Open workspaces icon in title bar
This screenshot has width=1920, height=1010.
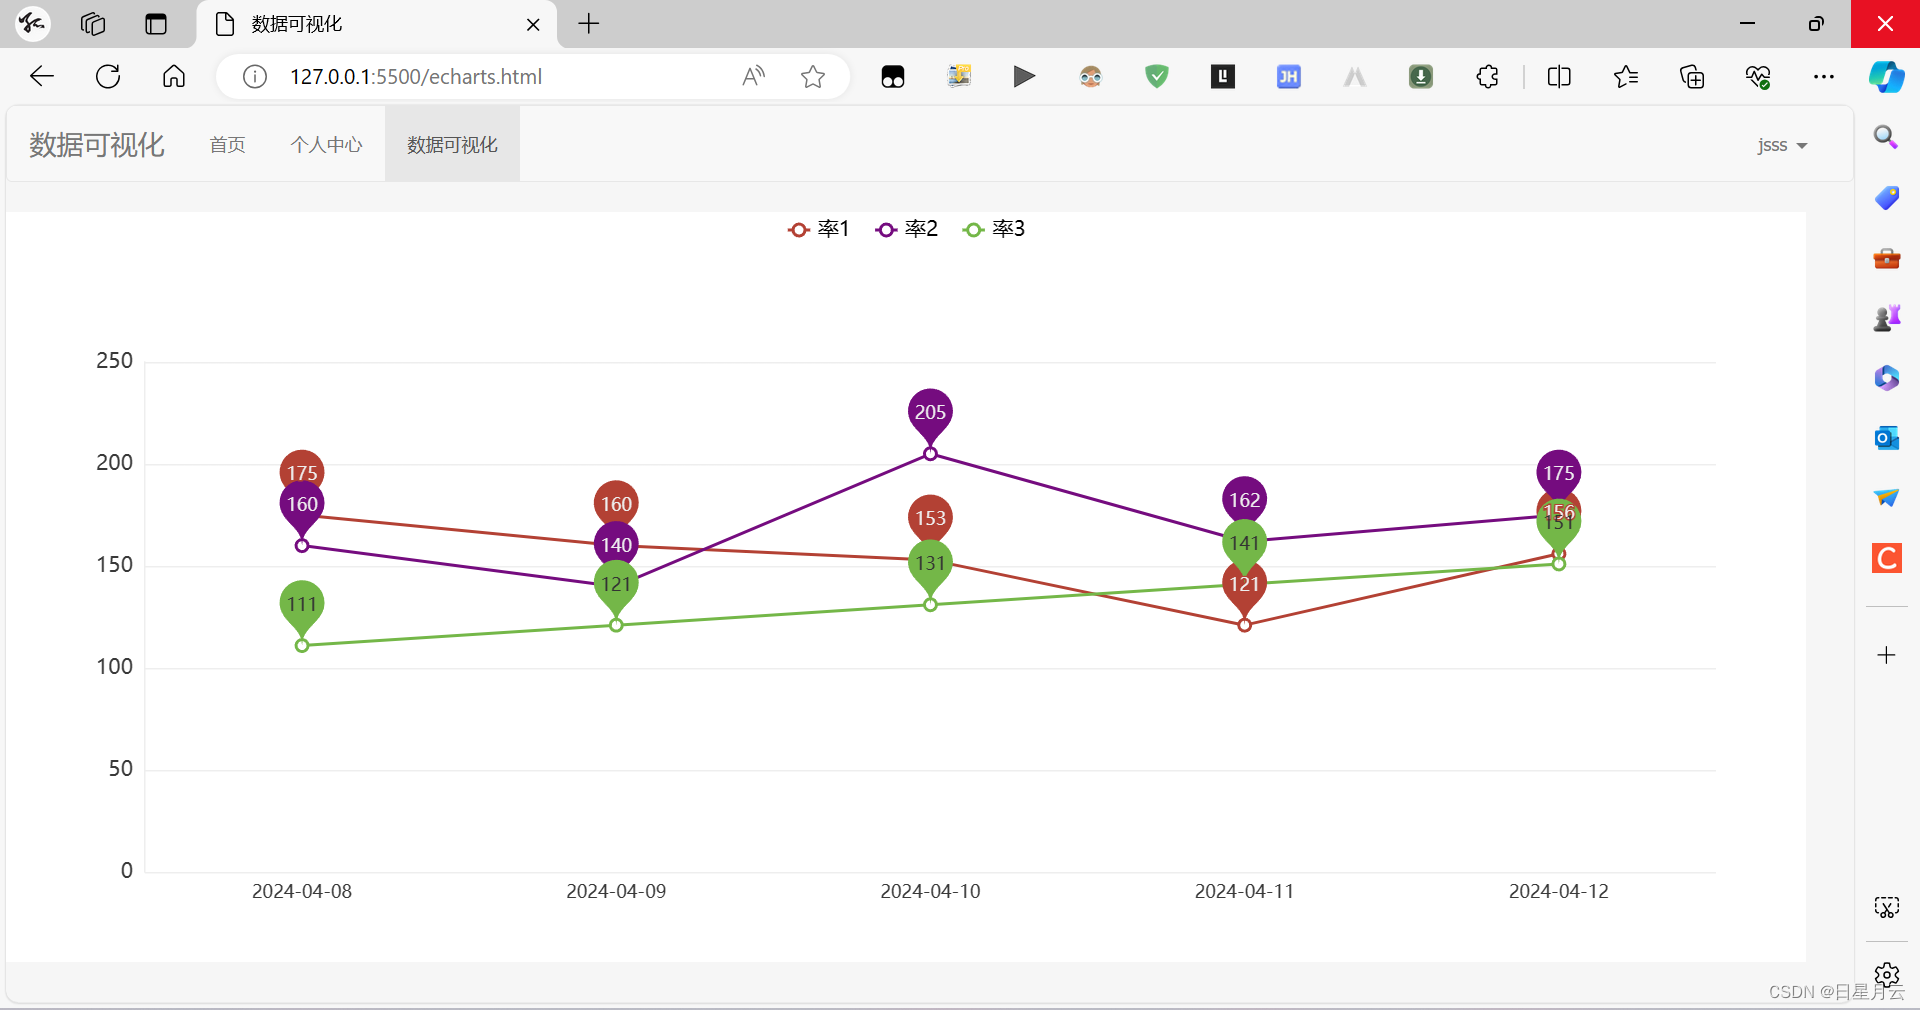coord(93,24)
